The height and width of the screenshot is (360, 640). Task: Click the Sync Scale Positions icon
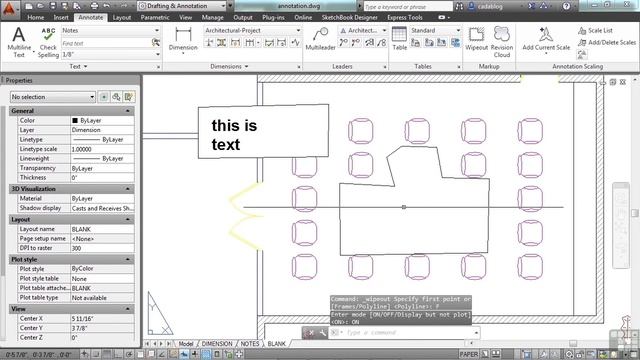[x=582, y=54]
